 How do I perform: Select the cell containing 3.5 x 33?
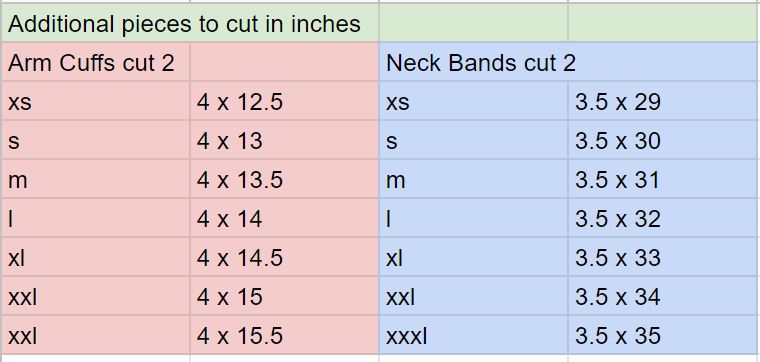pos(663,257)
